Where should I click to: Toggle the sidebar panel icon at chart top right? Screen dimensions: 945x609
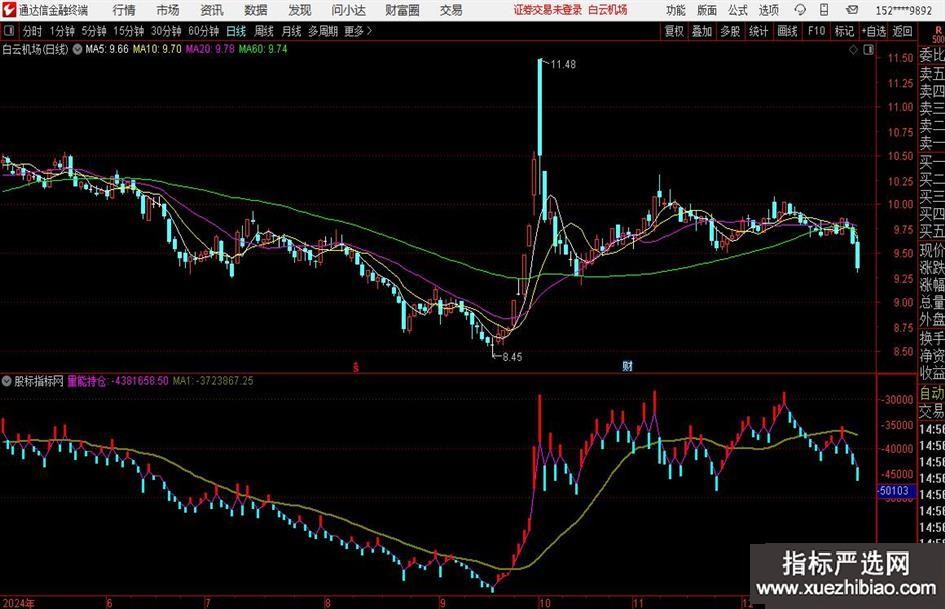tap(868, 50)
